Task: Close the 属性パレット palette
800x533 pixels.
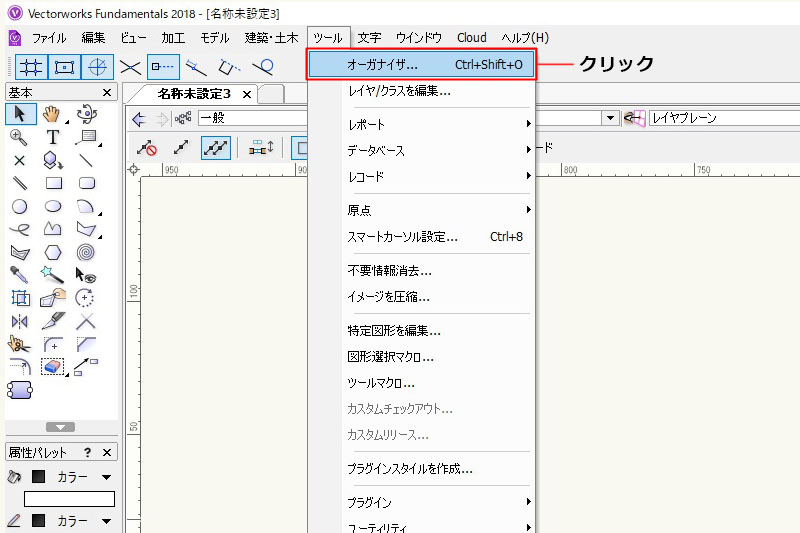Action: tap(107, 452)
